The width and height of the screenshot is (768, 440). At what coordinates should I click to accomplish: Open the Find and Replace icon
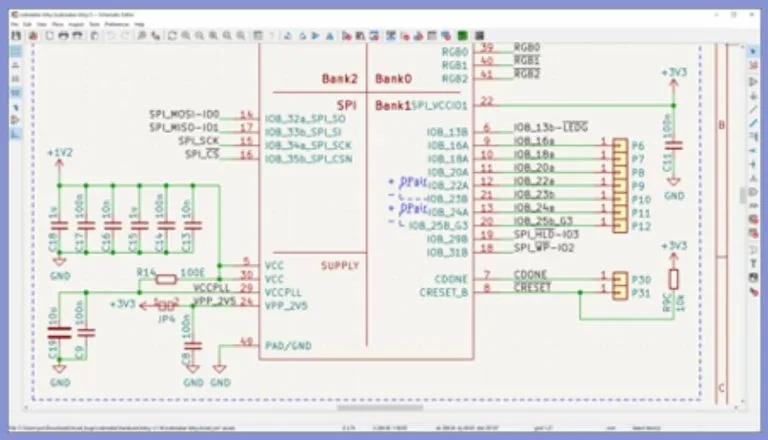(155, 36)
